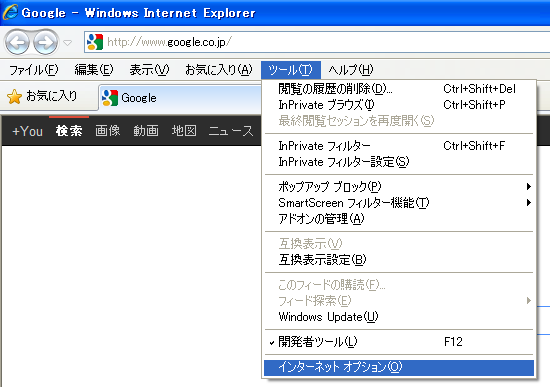Close the ツール(T) menu header
Viewport: 550px width, 387px height.
coord(290,70)
